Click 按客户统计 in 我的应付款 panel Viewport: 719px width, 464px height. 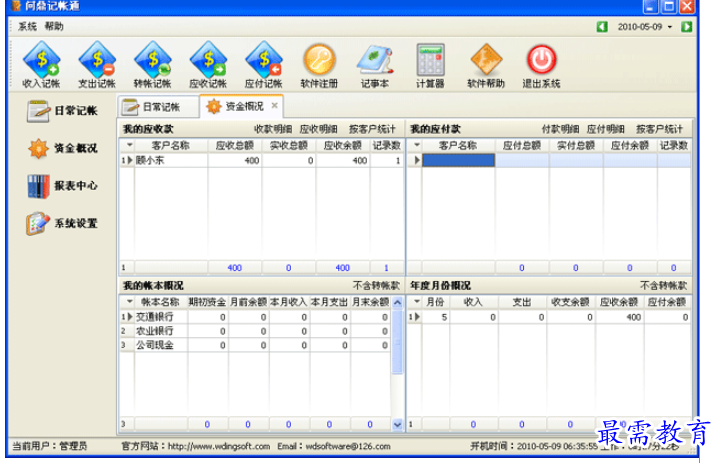coord(659,129)
